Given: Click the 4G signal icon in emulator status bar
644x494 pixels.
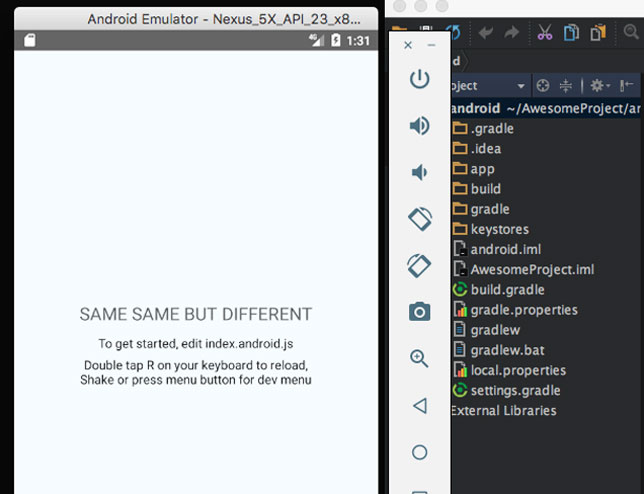Looking at the screenshot, I should pyautogui.click(x=316, y=40).
